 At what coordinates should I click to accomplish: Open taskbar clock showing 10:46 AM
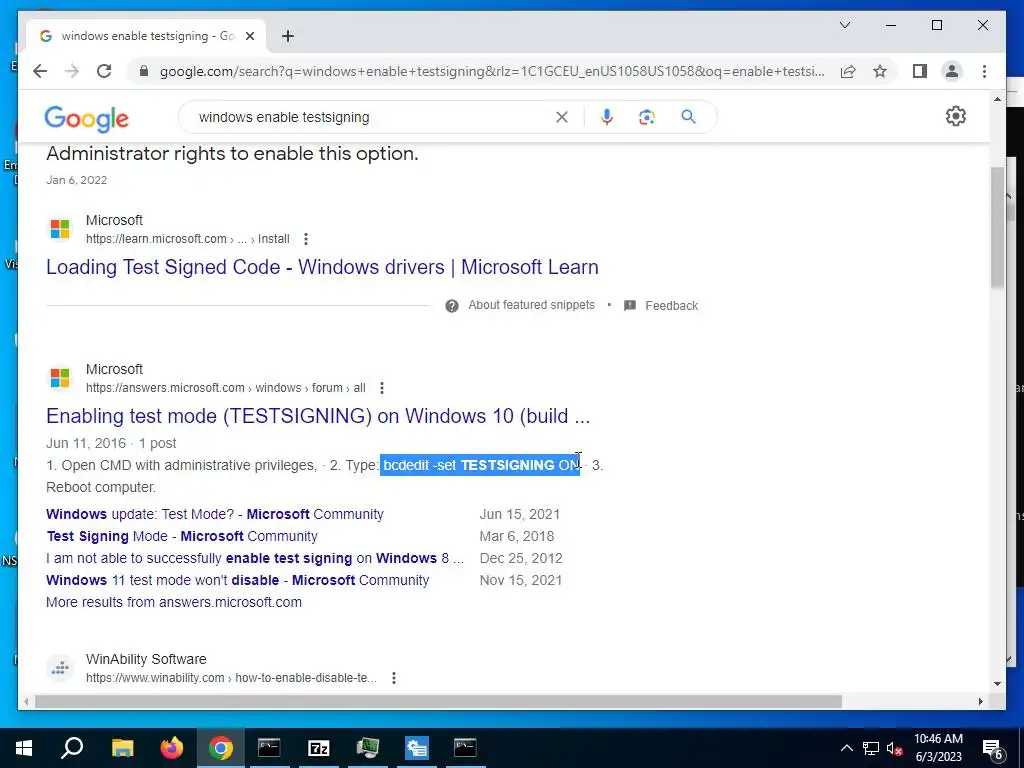pyautogui.click(x=938, y=748)
